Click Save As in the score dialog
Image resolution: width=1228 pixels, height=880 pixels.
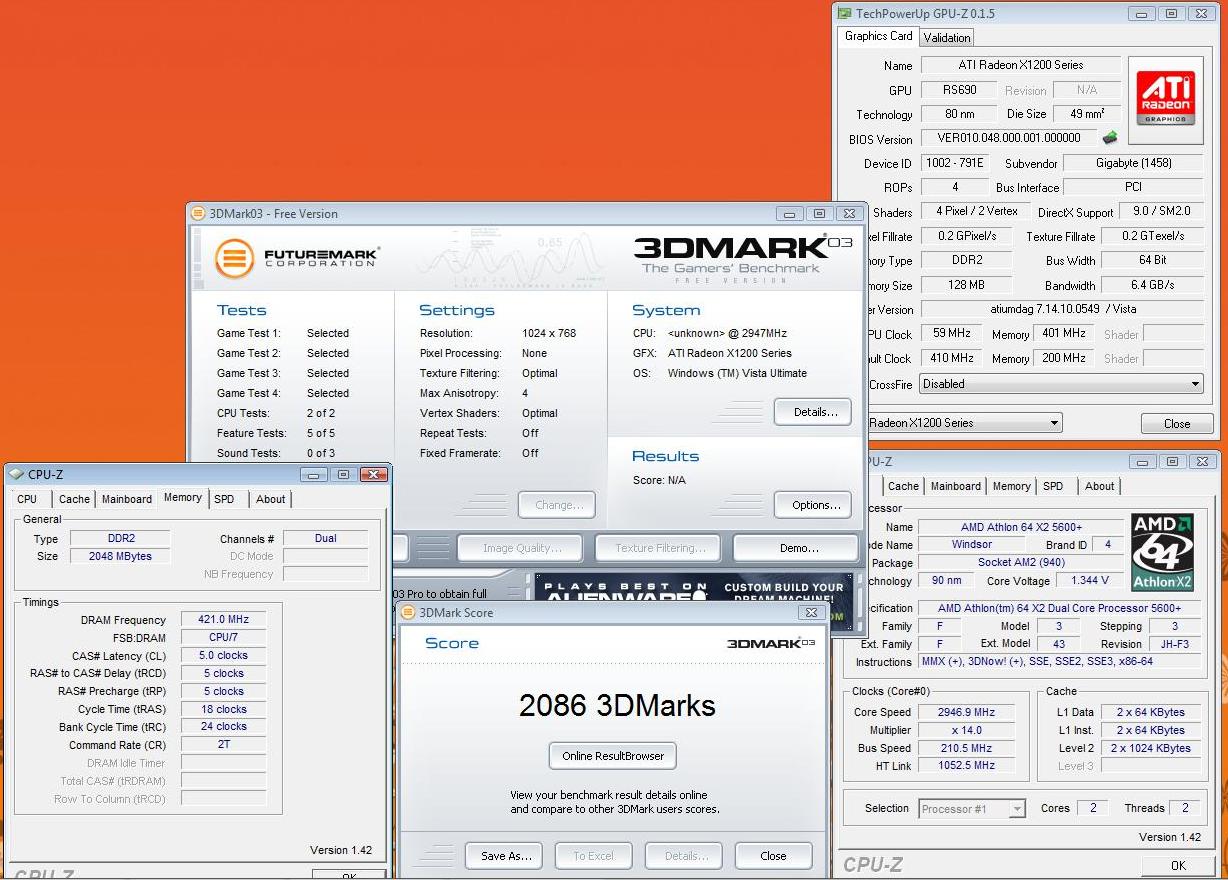pyautogui.click(x=504, y=856)
